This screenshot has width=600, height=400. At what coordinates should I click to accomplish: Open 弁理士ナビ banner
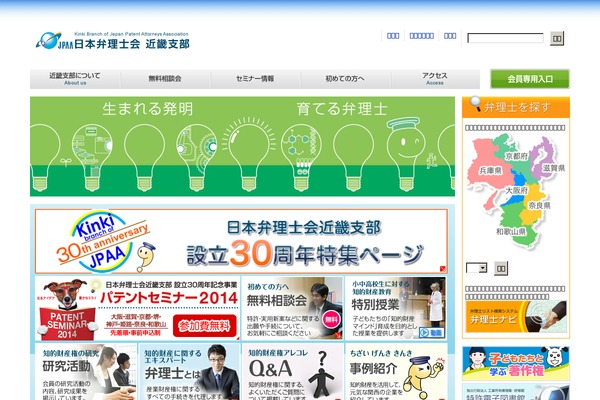pyautogui.click(x=516, y=316)
